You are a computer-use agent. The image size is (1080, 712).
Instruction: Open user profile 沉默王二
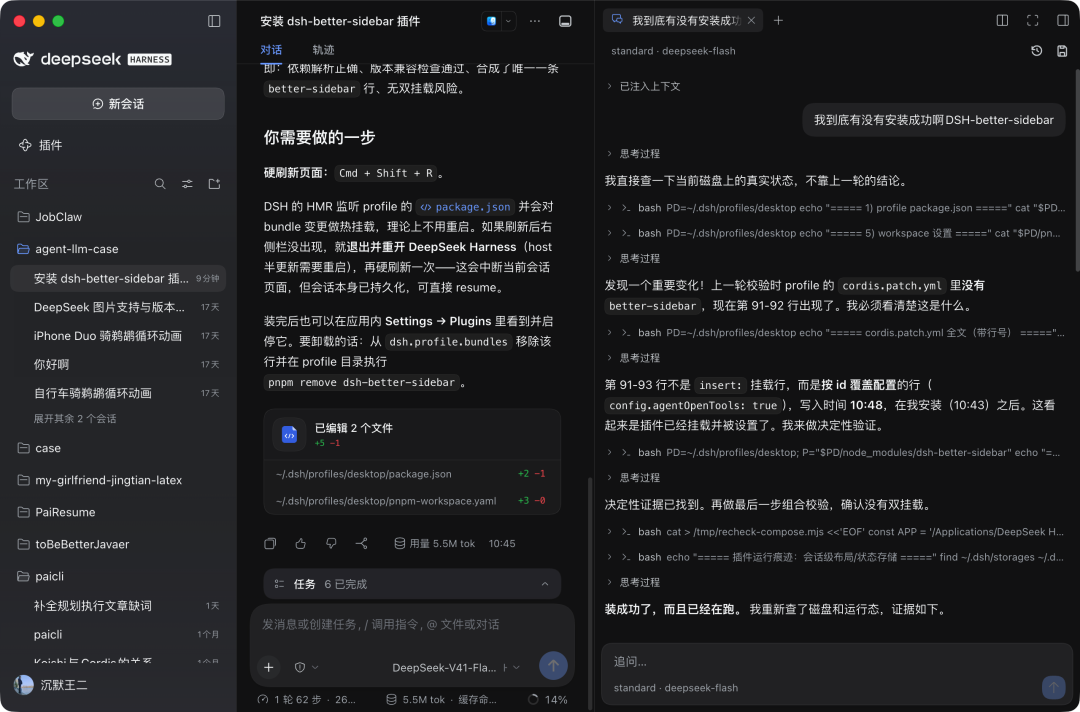pos(52,685)
